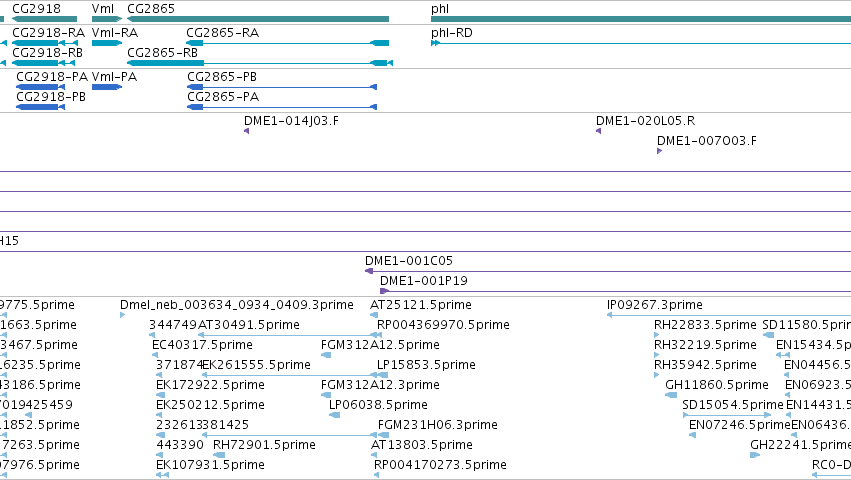Open the EK261555.5prime EST label

pyautogui.click(x=256, y=365)
